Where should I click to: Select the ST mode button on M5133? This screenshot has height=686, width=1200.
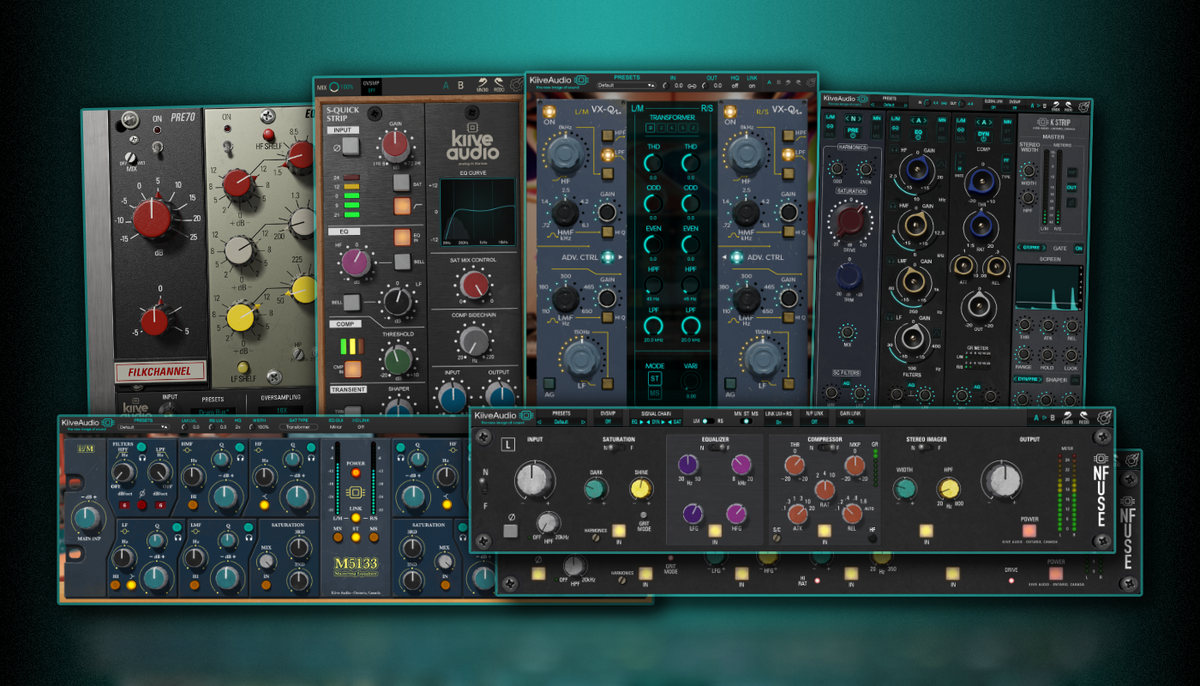pos(356,536)
